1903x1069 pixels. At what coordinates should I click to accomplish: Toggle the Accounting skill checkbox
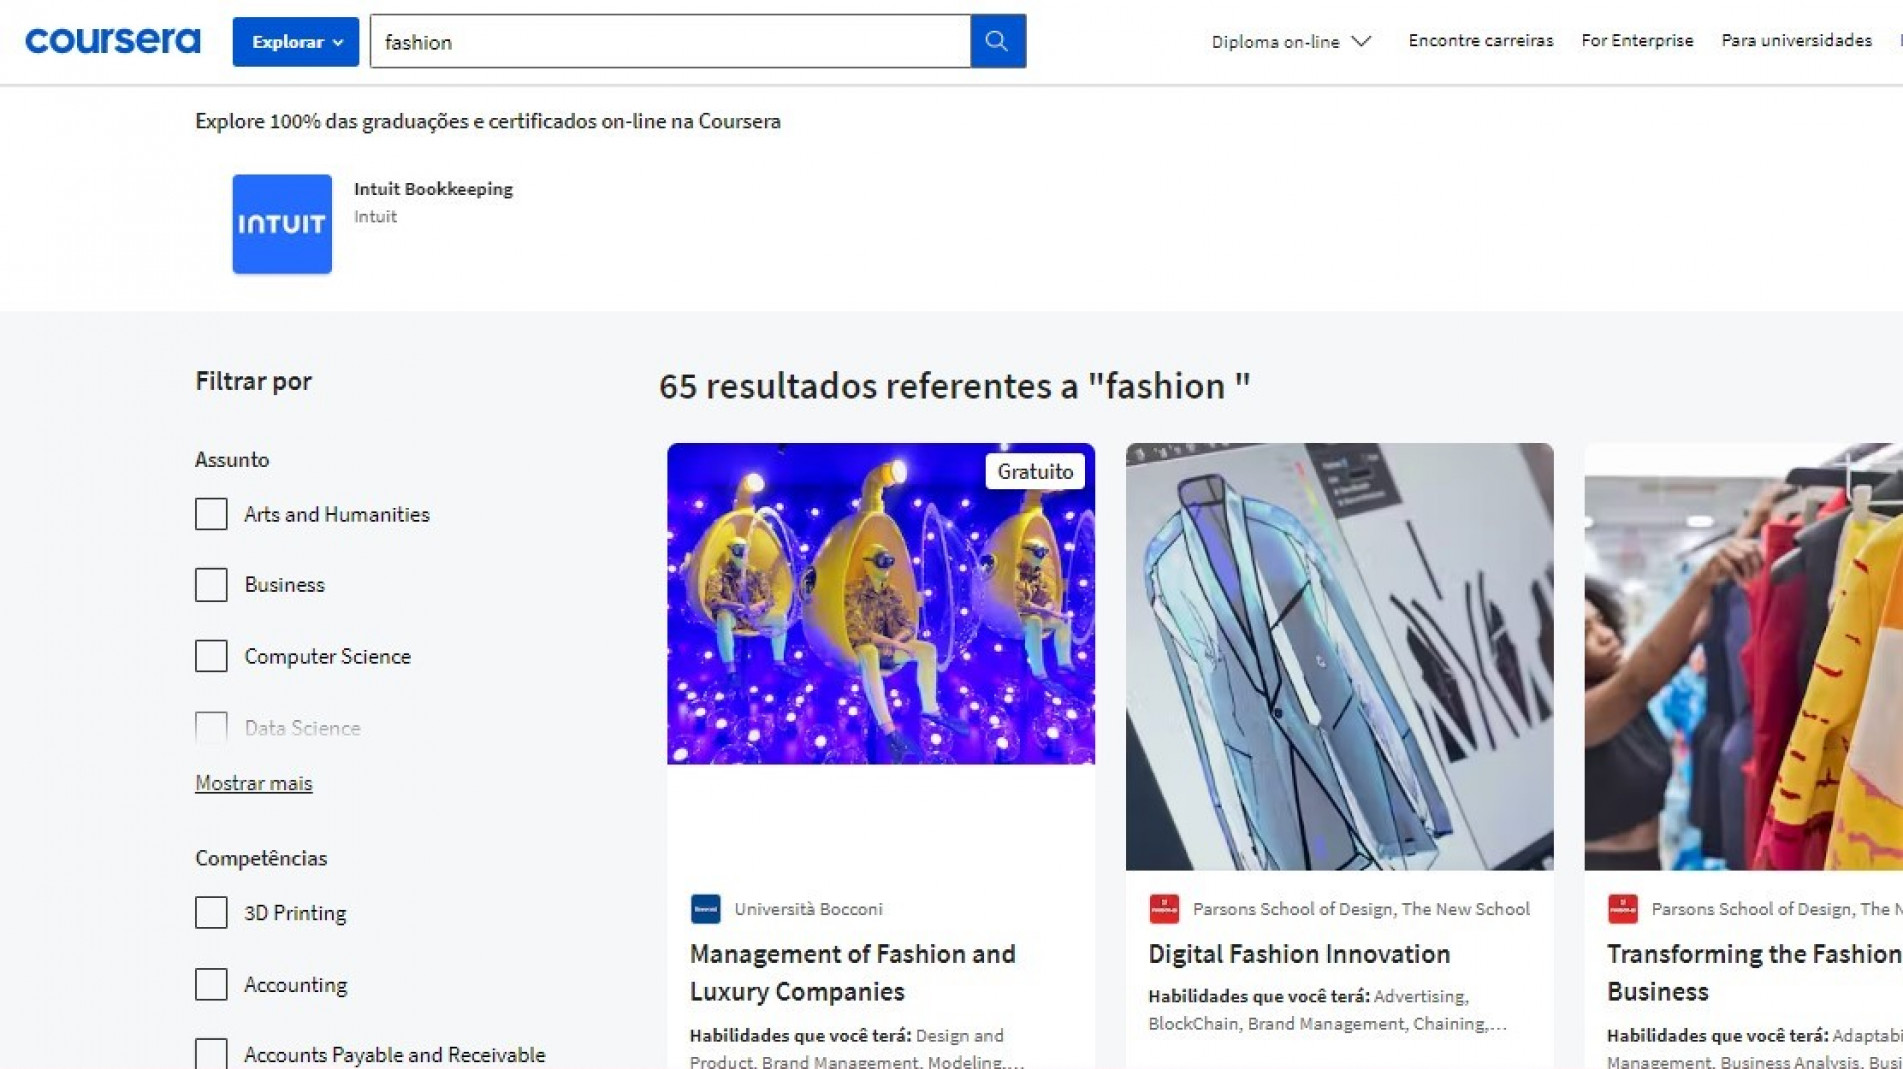coord(211,985)
